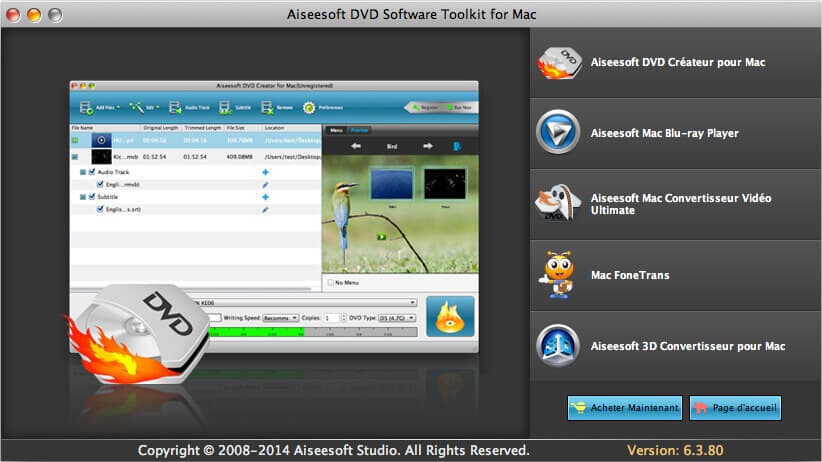Click the Aiseesoft DVD Créateur disc icon
Image resolution: width=822 pixels, height=462 pixels.
559,63
